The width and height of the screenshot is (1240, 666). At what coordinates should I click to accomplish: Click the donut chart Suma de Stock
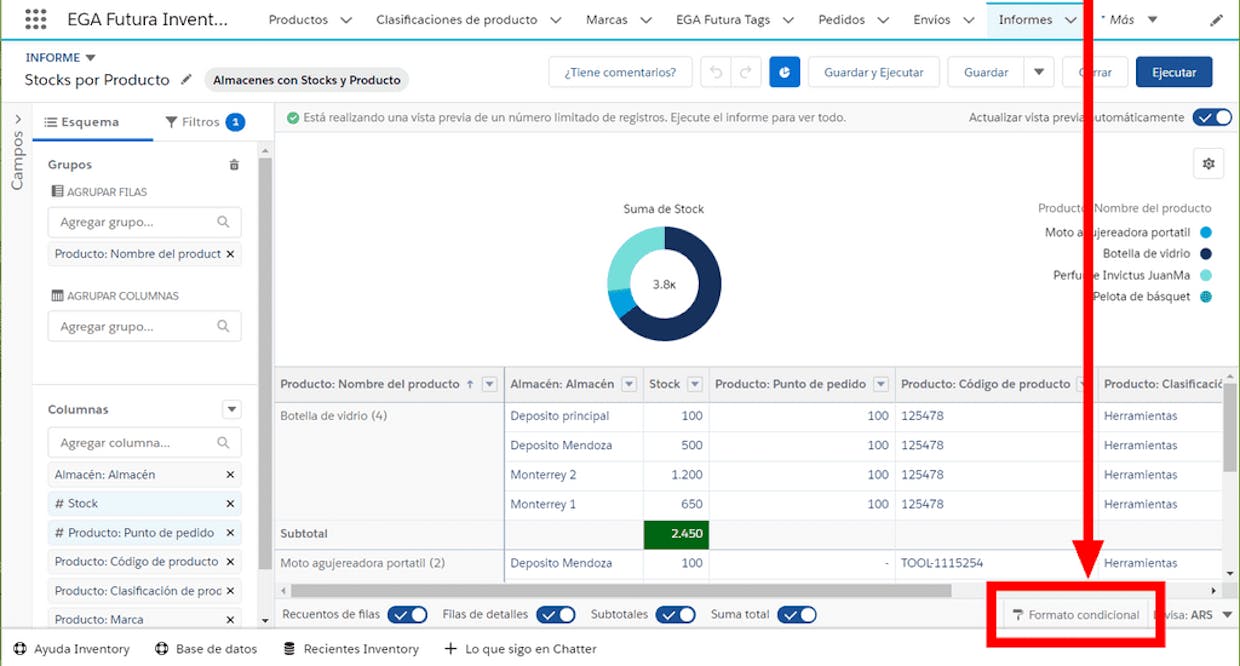(x=664, y=284)
